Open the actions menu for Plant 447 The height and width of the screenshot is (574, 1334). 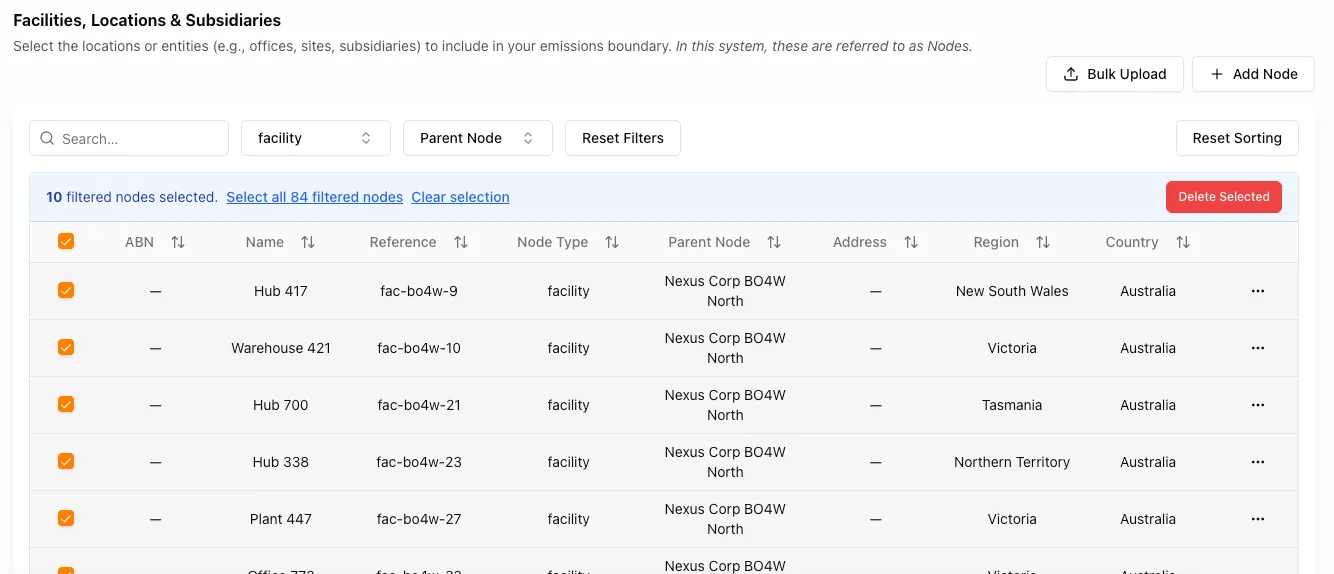pyautogui.click(x=1258, y=519)
